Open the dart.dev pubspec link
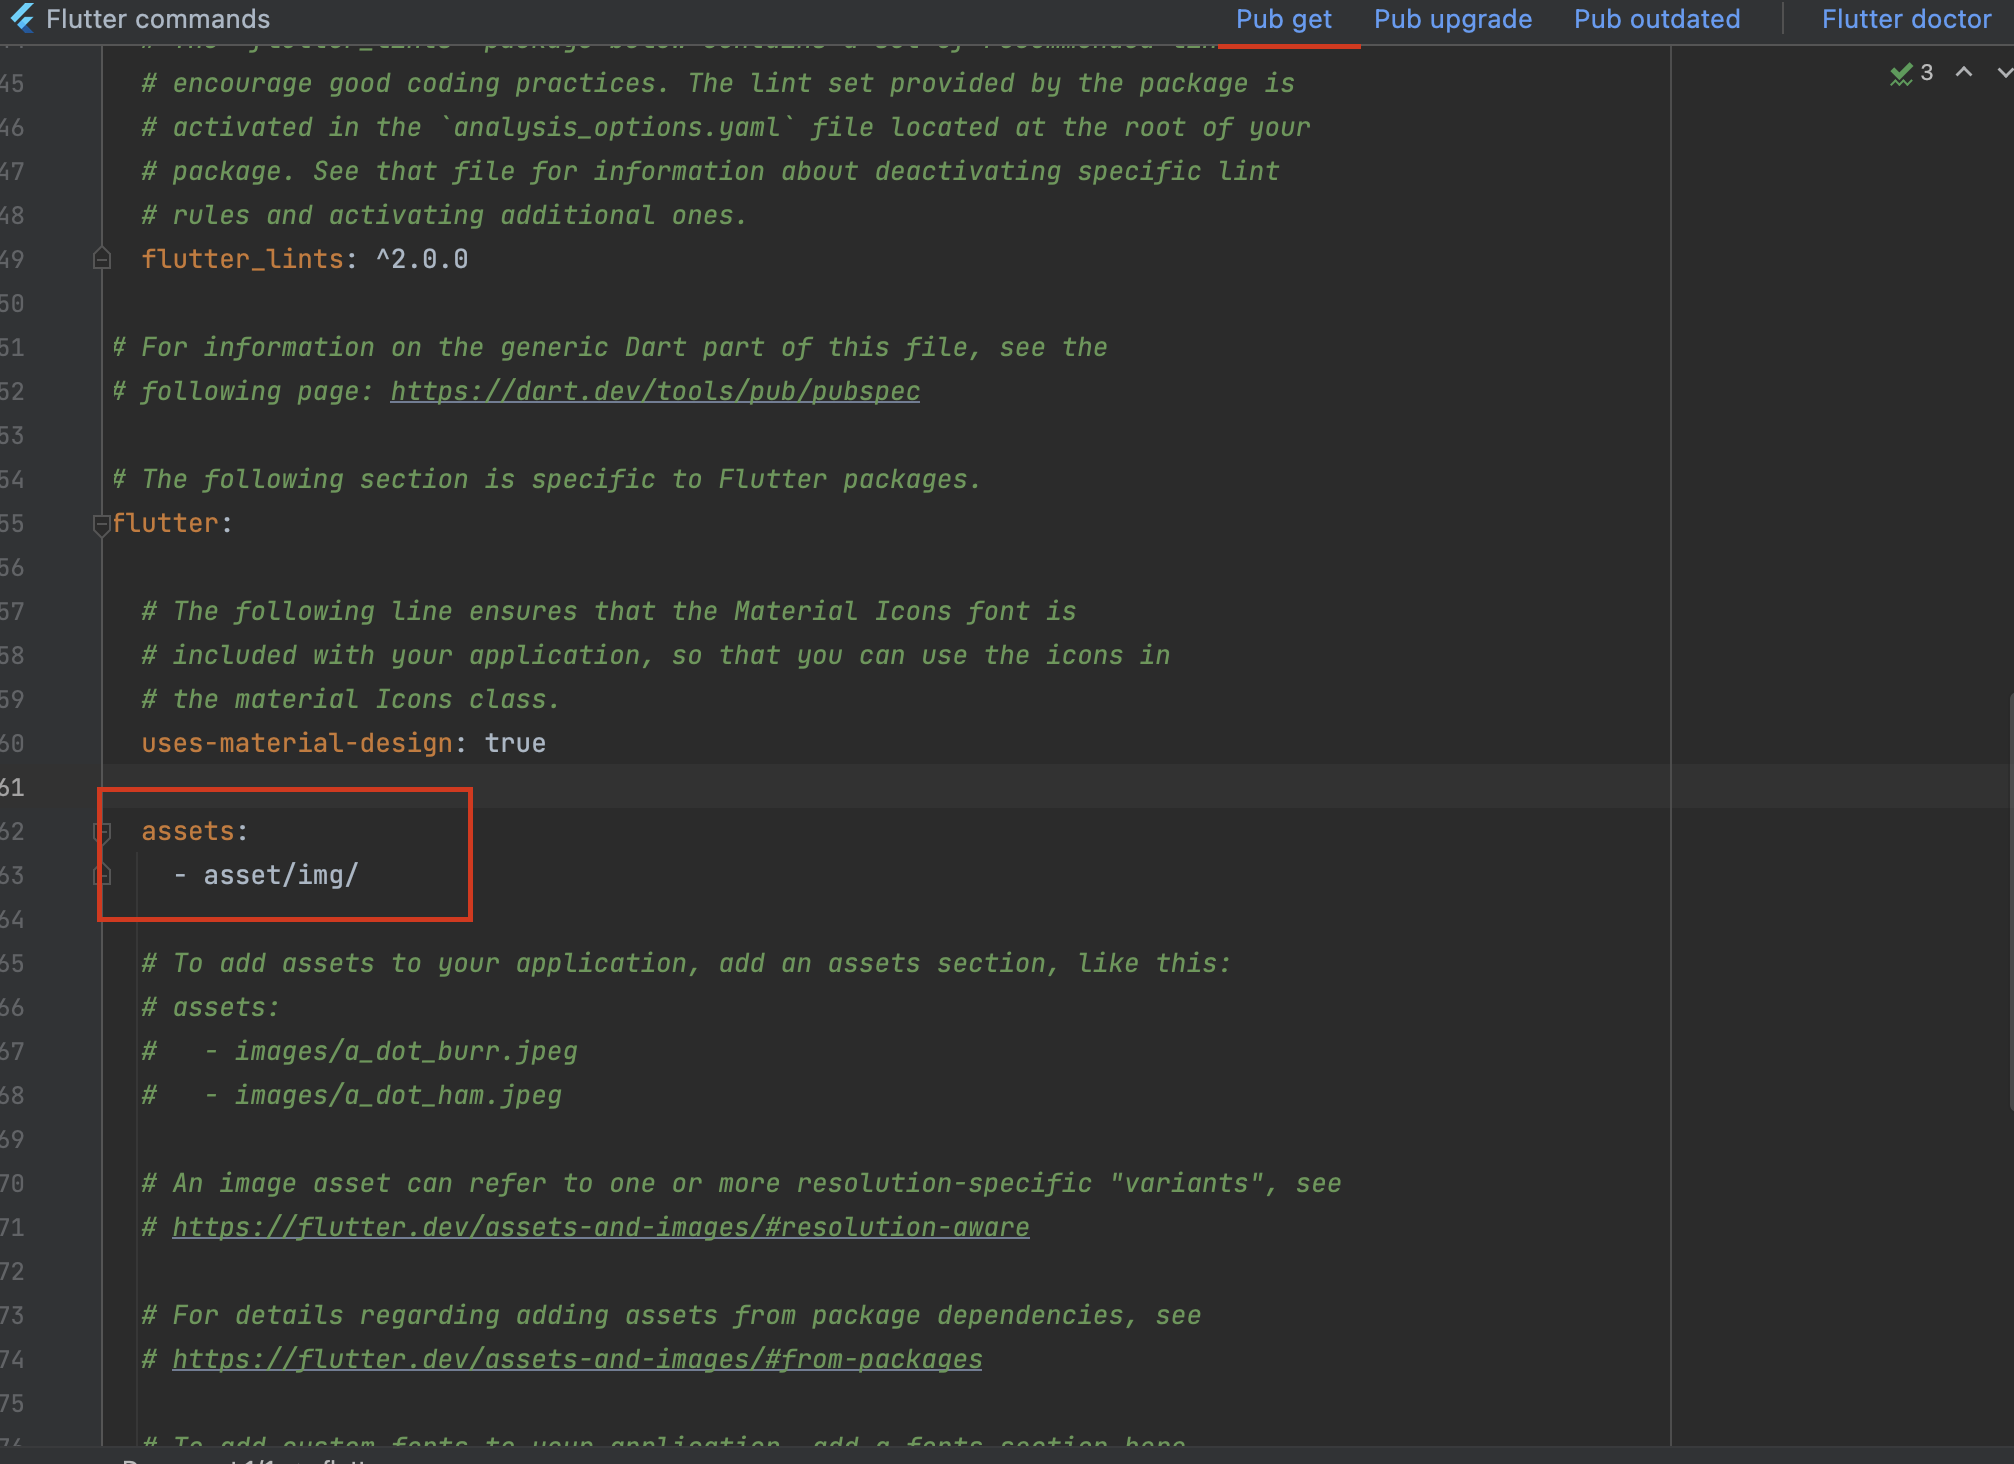The width and height of the screenshot is (2014, 1464). tap(654, 391)
